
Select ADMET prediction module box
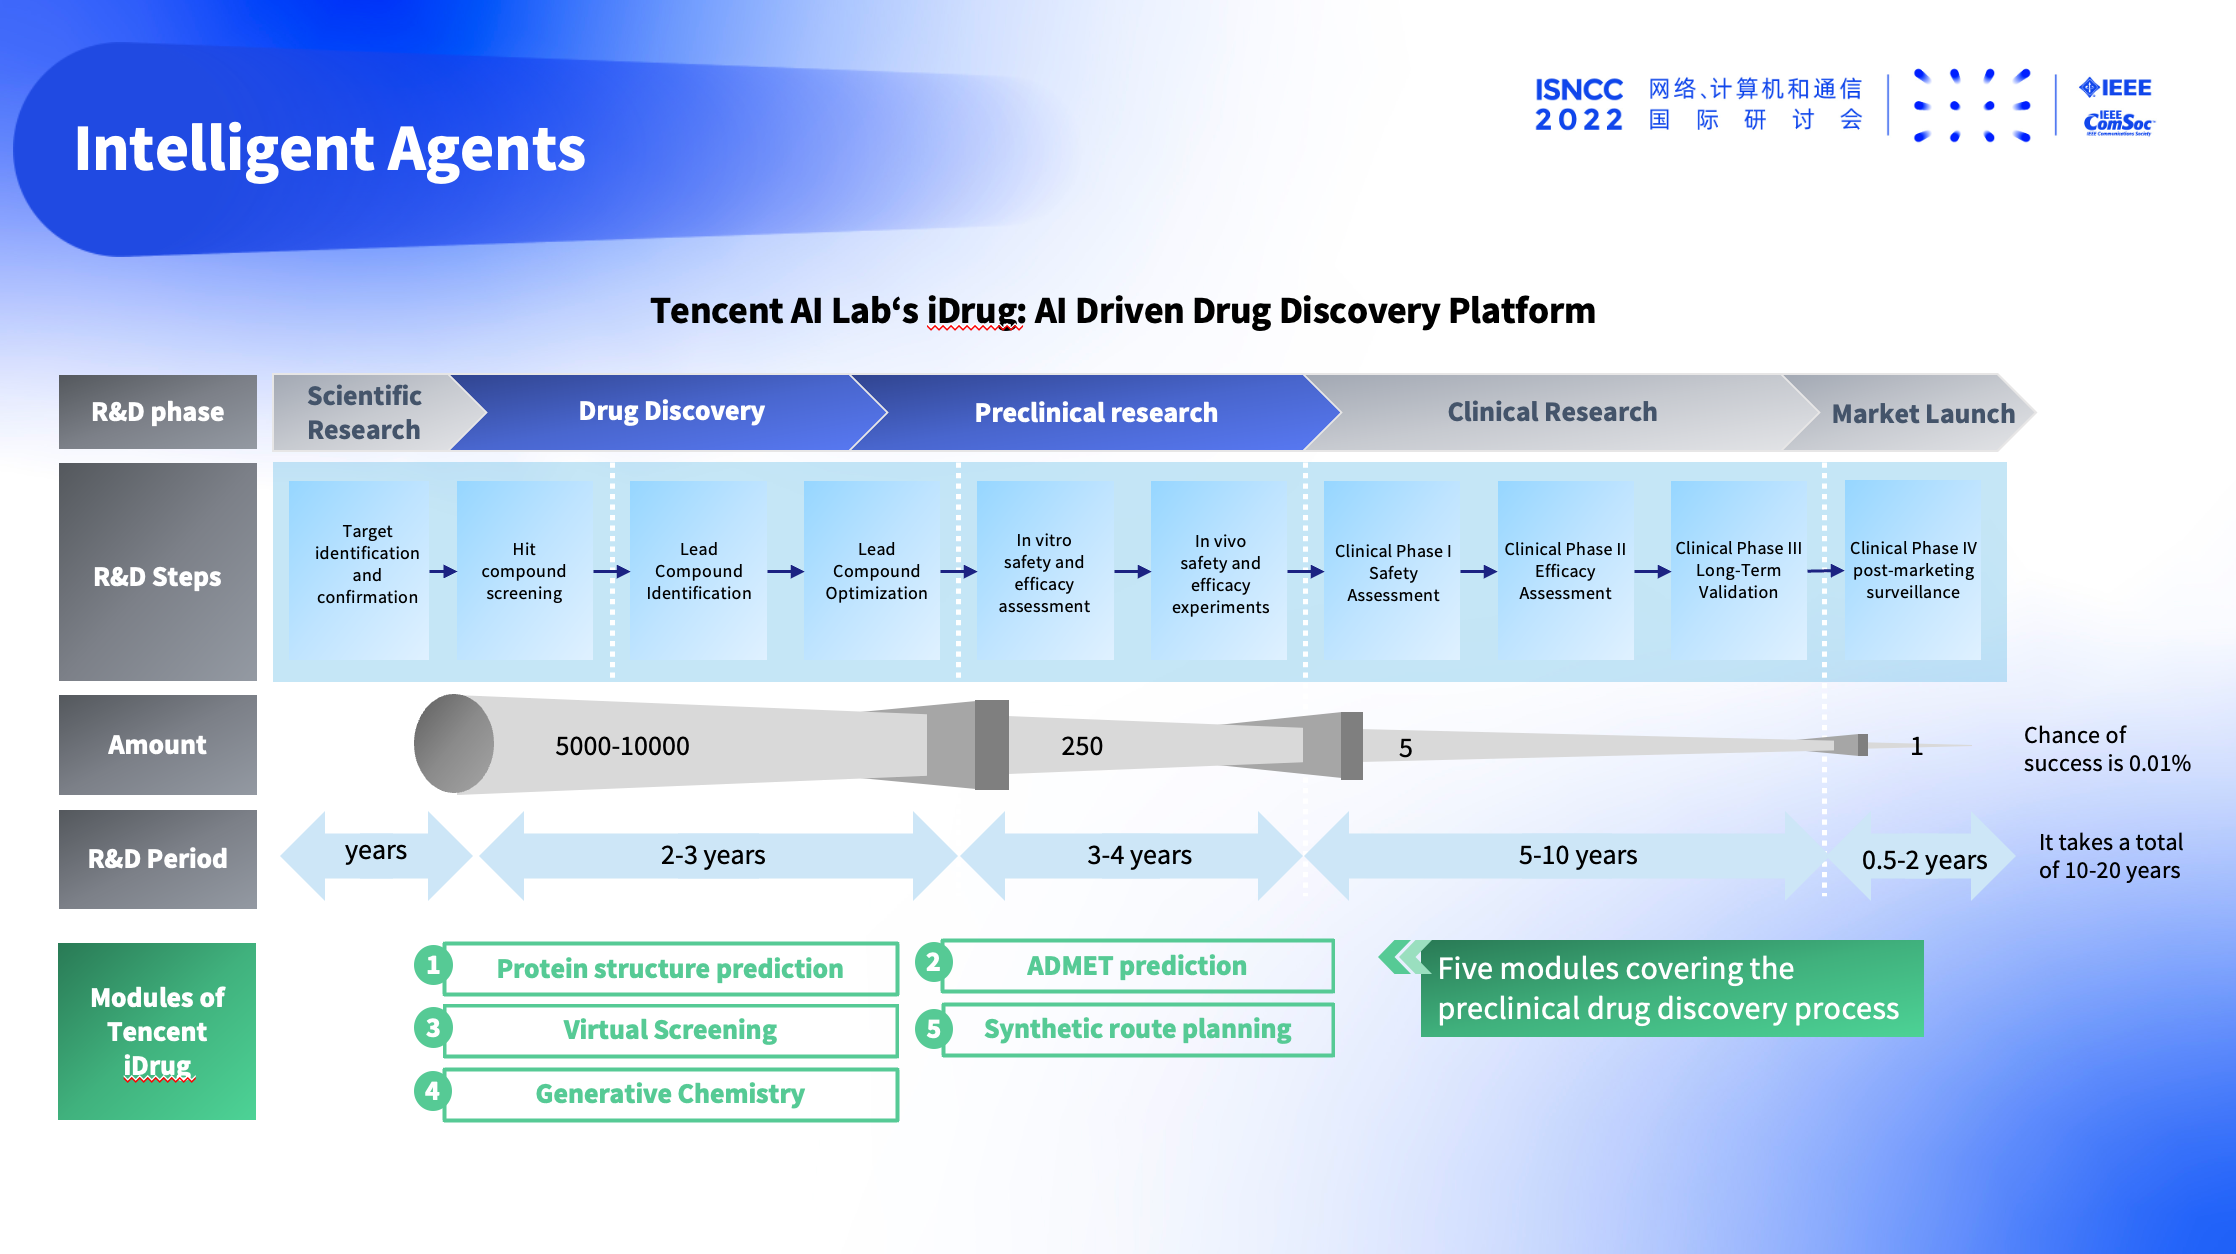pos(1138,965)
